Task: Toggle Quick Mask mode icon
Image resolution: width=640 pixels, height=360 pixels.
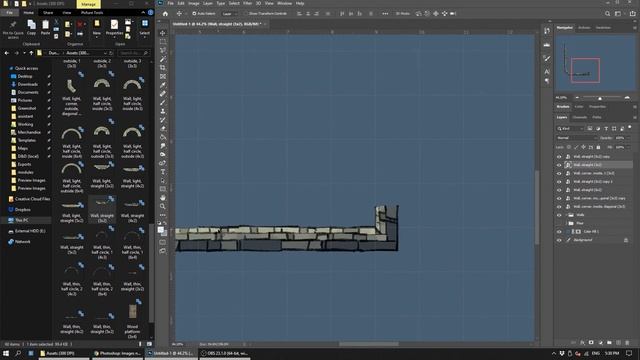Action: click(163, 242)
